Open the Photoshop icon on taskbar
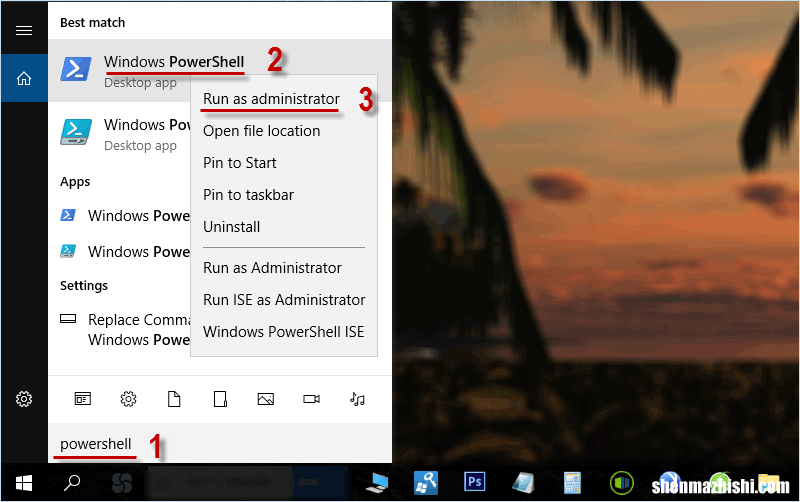This screenshot has width=800, height=502. coord(474,481)
